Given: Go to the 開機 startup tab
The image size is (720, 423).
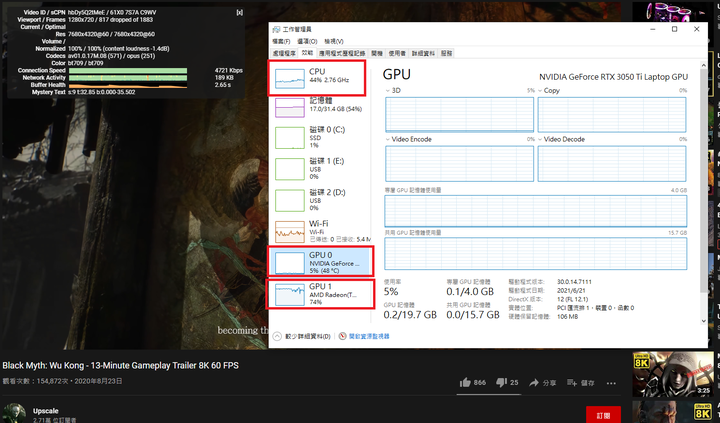Looking at the screenshot, I should click(377, 53).
